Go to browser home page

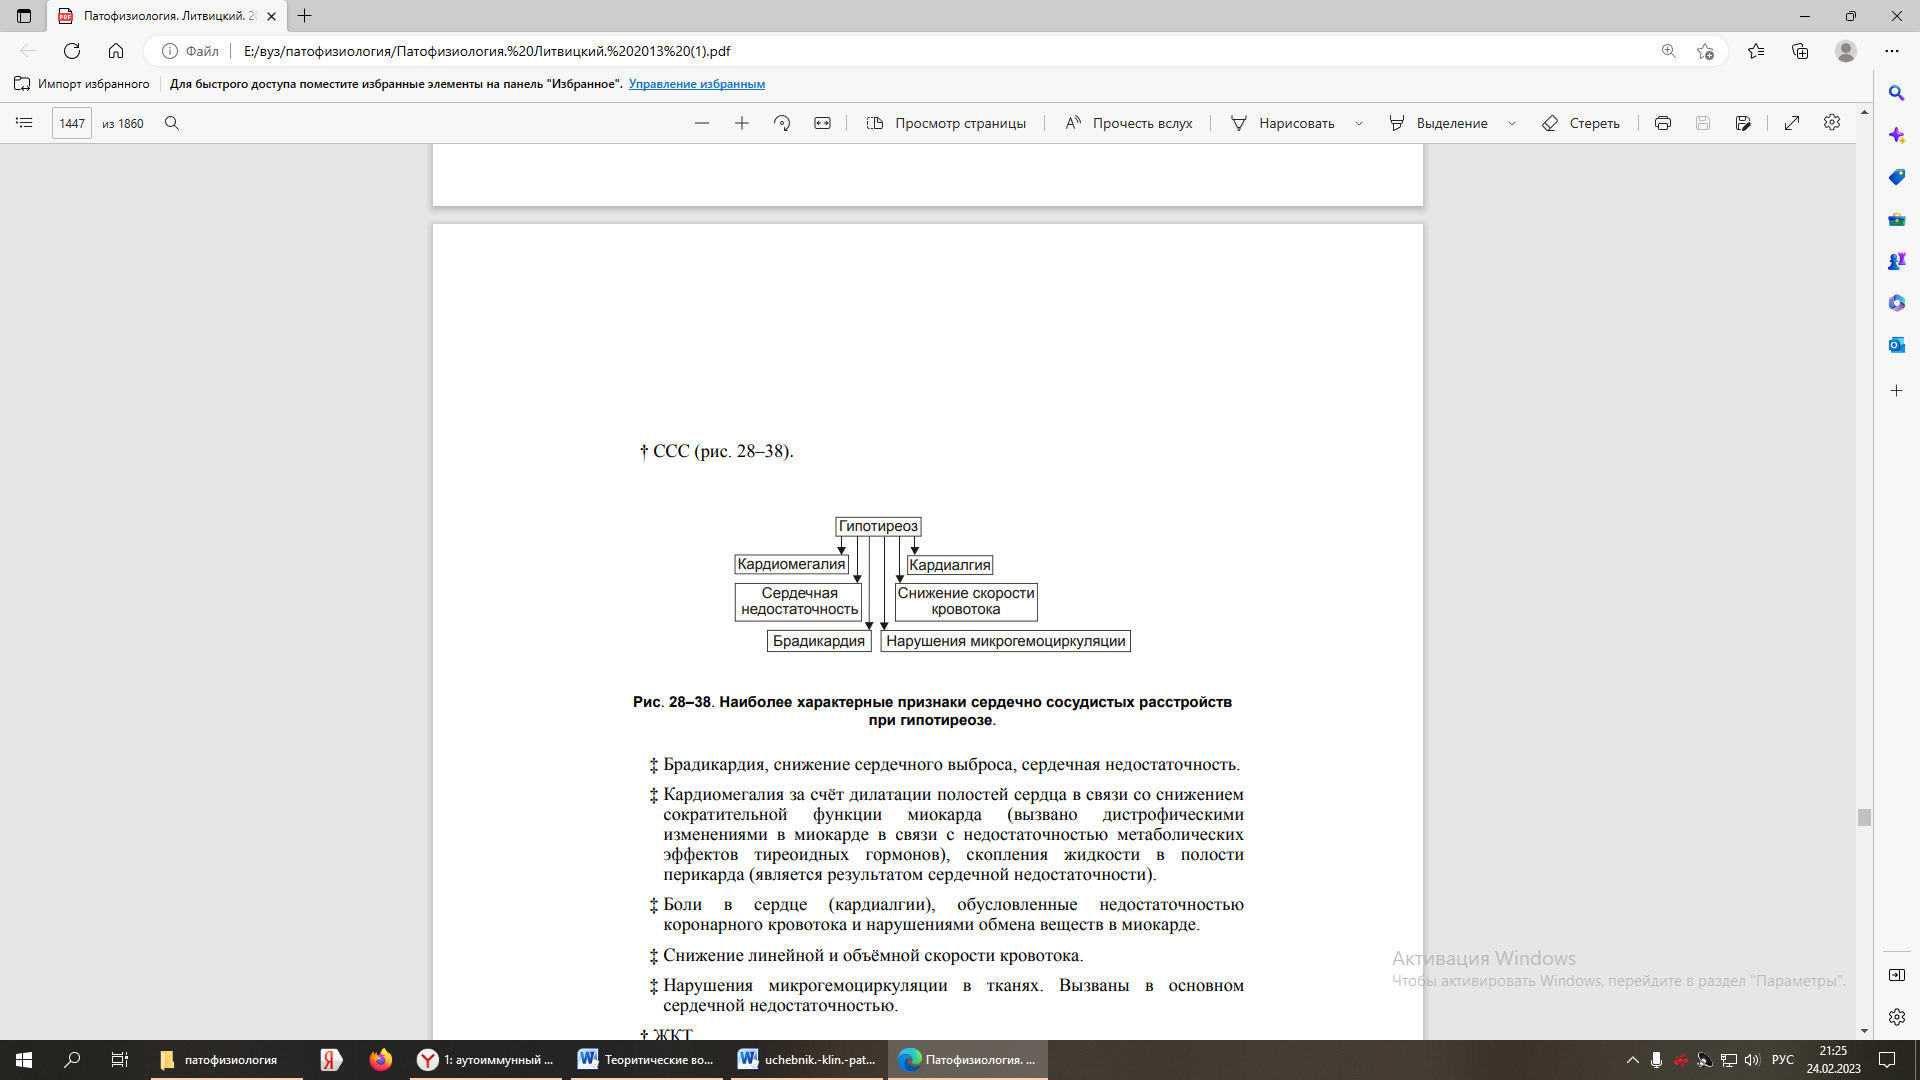click(x=116, y=51)
